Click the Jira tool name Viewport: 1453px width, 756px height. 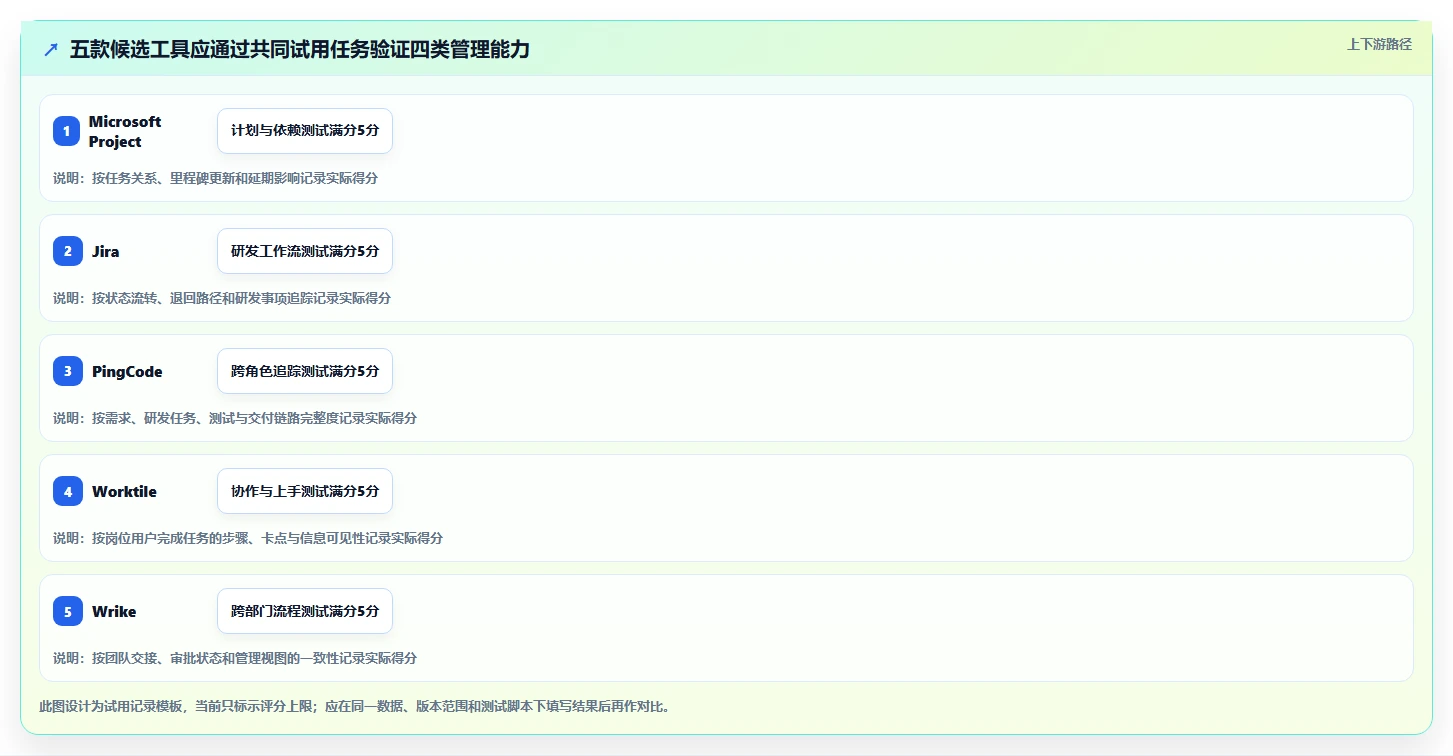(x=105, y=251)
